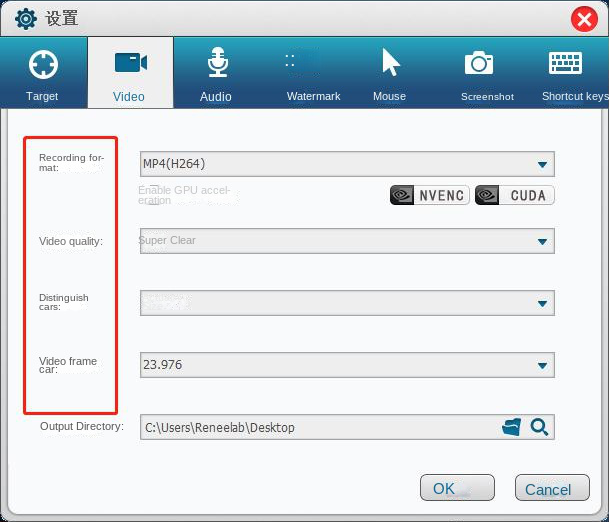Open the Audio settings tab
The width and height of the screenshot is (609, 522).
[x=216, y=73]
